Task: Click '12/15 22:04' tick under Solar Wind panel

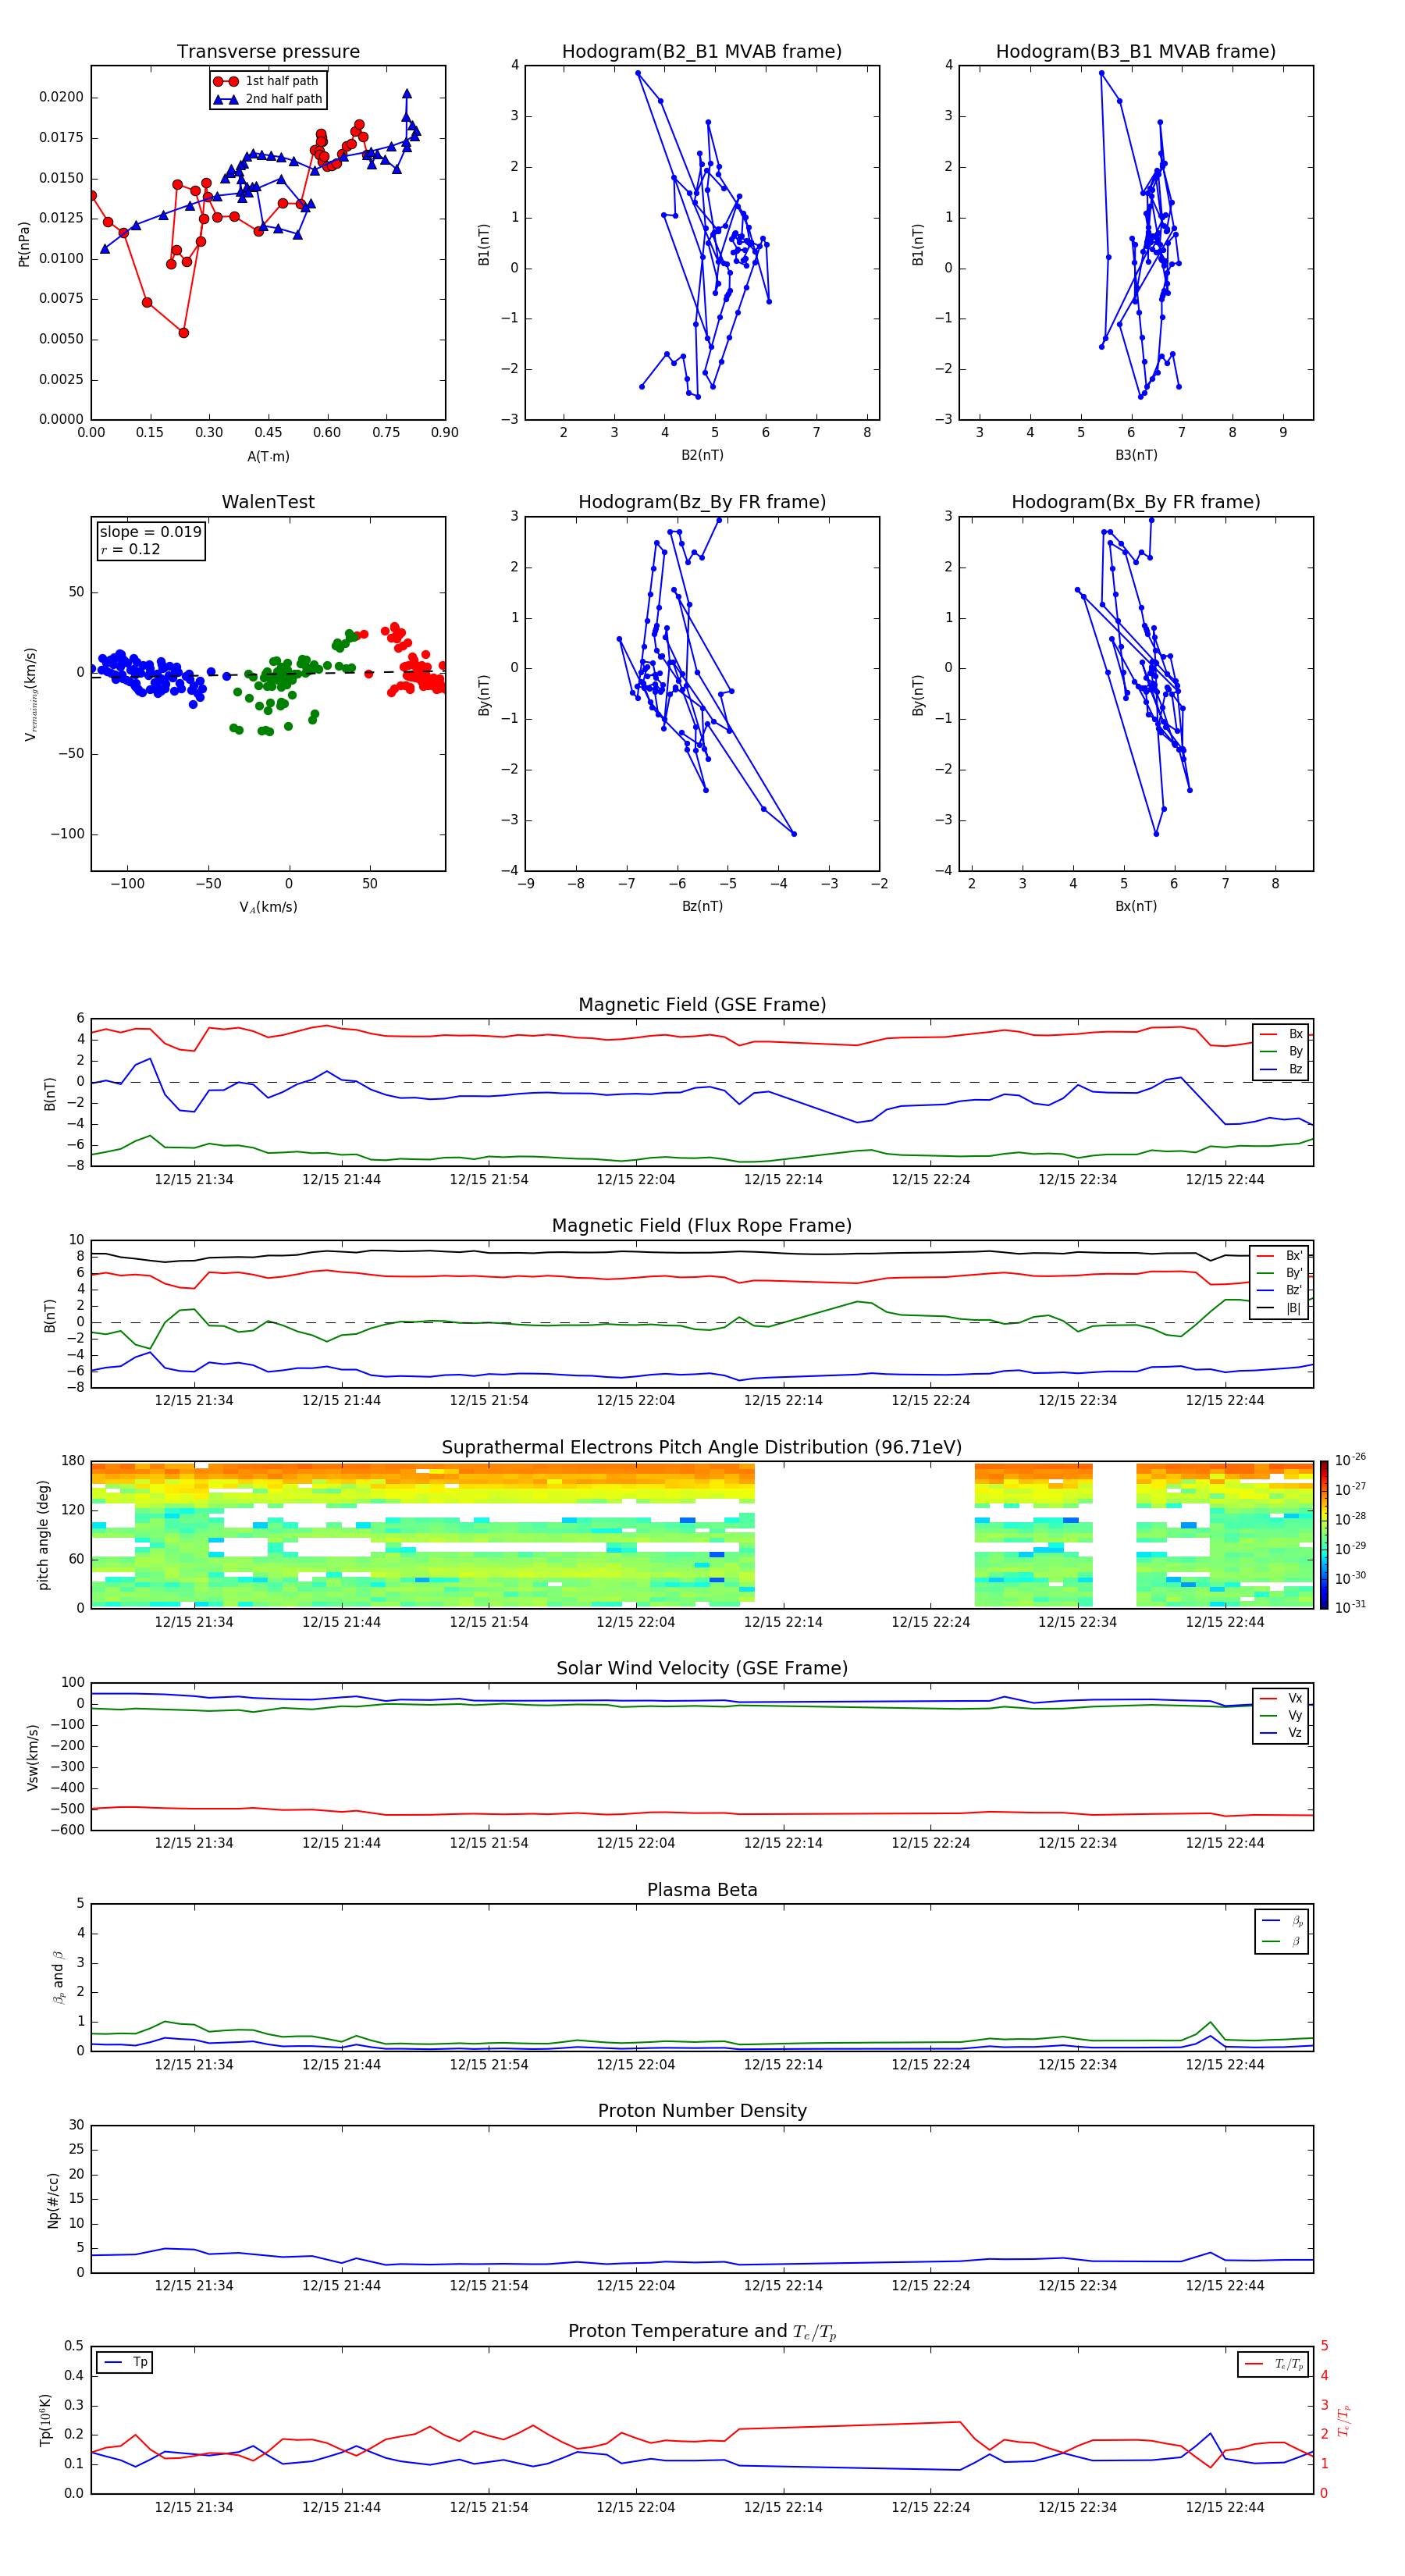Action: click(636, 1843)
